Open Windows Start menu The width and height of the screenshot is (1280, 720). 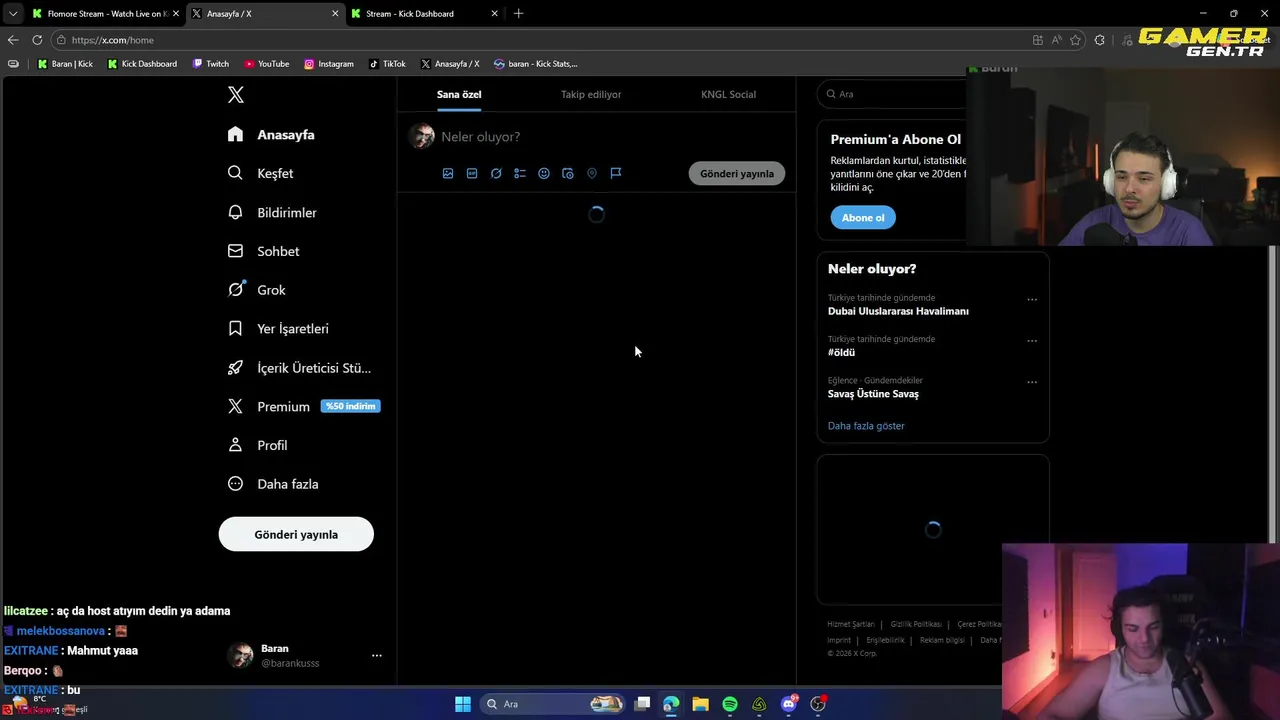pyautogui.click(x=463, y=704)
